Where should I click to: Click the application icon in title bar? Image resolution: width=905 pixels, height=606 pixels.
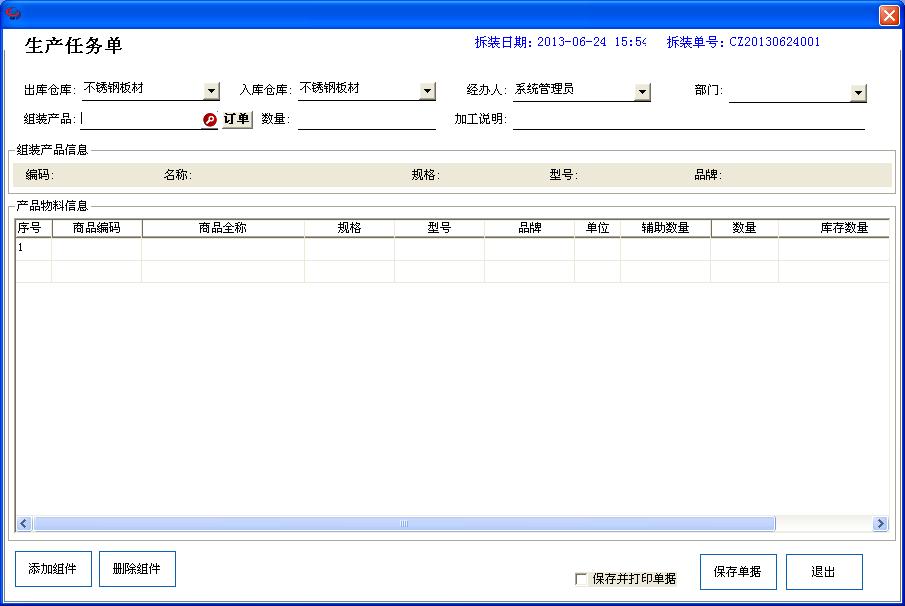(13, 13)
